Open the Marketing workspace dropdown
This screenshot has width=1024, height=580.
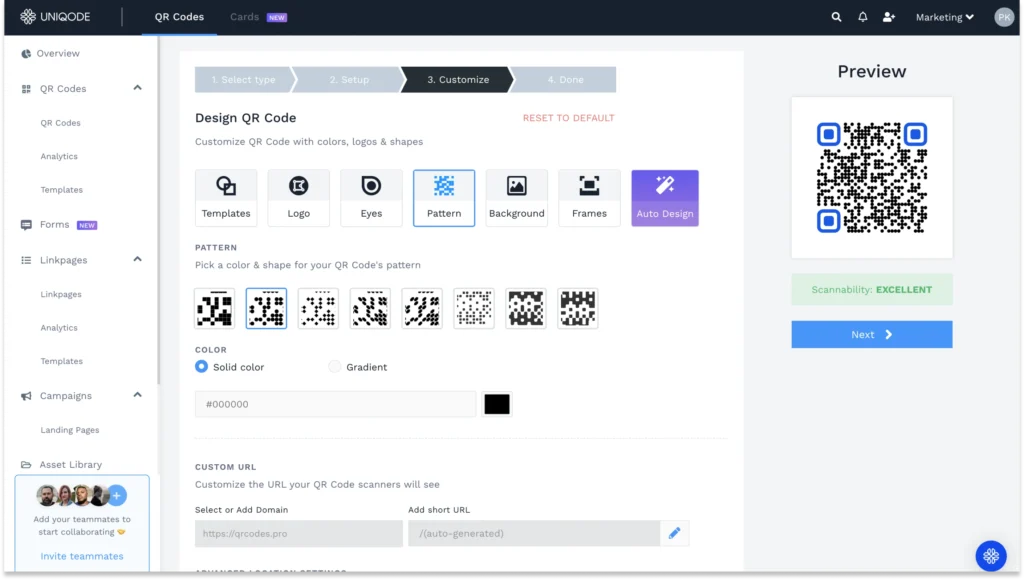point(944,17)
